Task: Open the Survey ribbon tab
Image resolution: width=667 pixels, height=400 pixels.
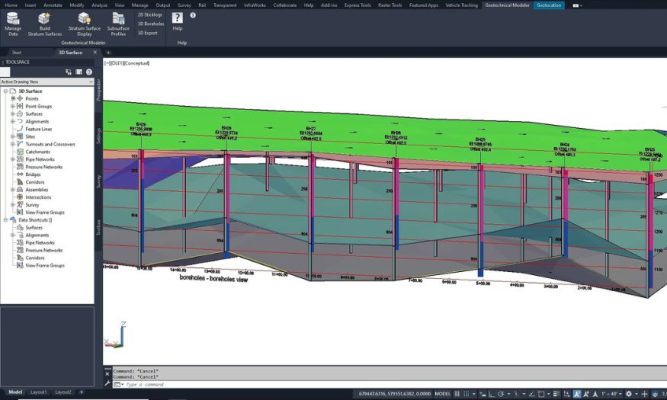Action: click(184, 5)
